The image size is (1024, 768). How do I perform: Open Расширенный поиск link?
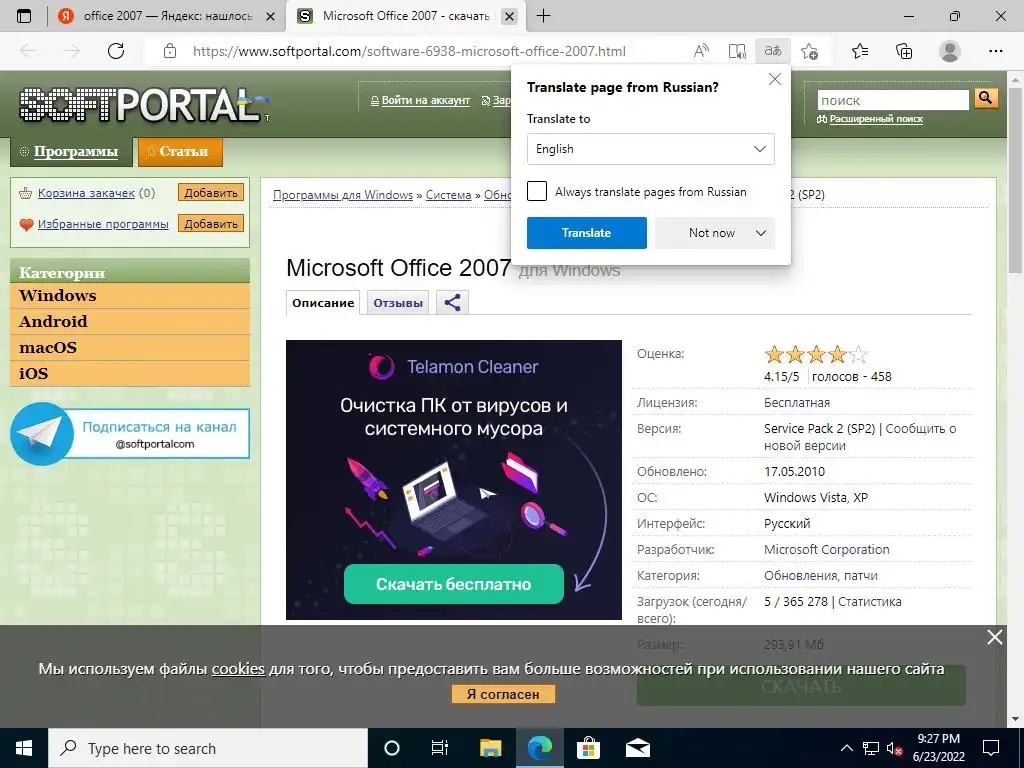tap(876, 119)
